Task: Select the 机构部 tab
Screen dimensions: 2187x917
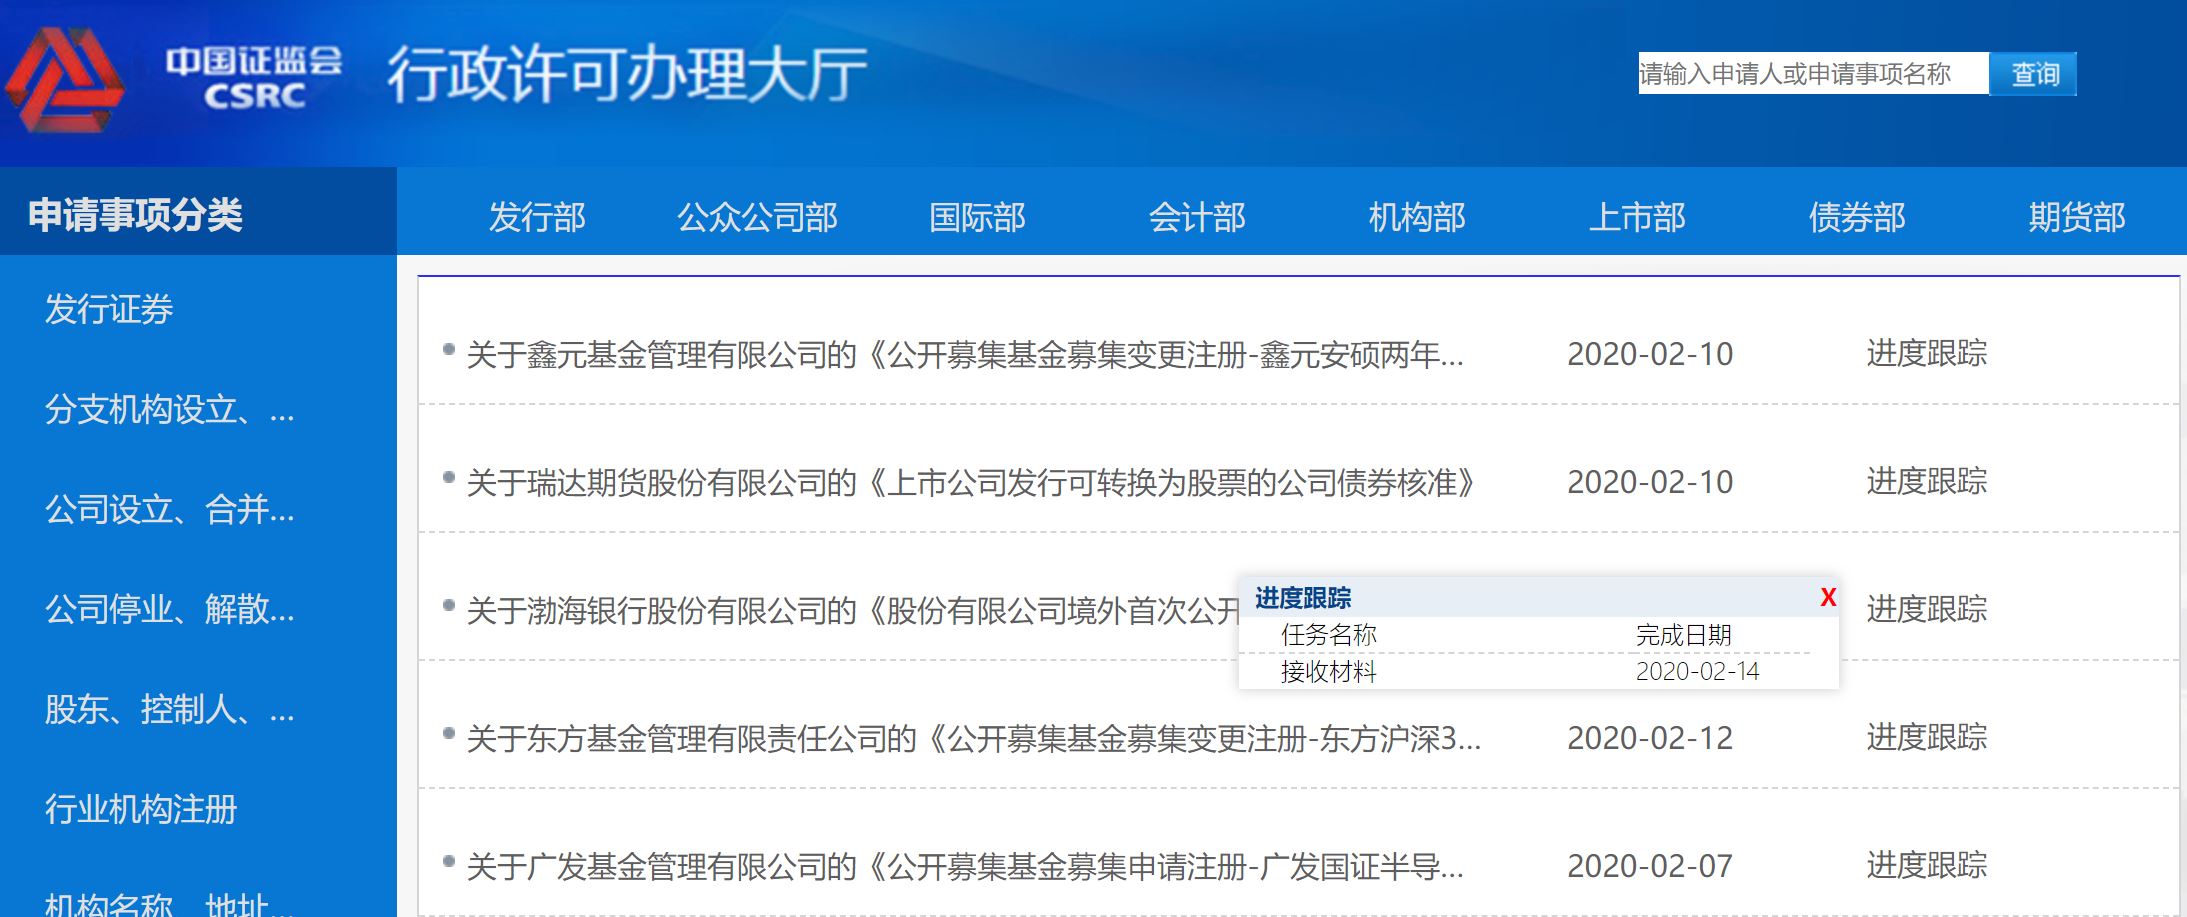Action: [1417, 217]
